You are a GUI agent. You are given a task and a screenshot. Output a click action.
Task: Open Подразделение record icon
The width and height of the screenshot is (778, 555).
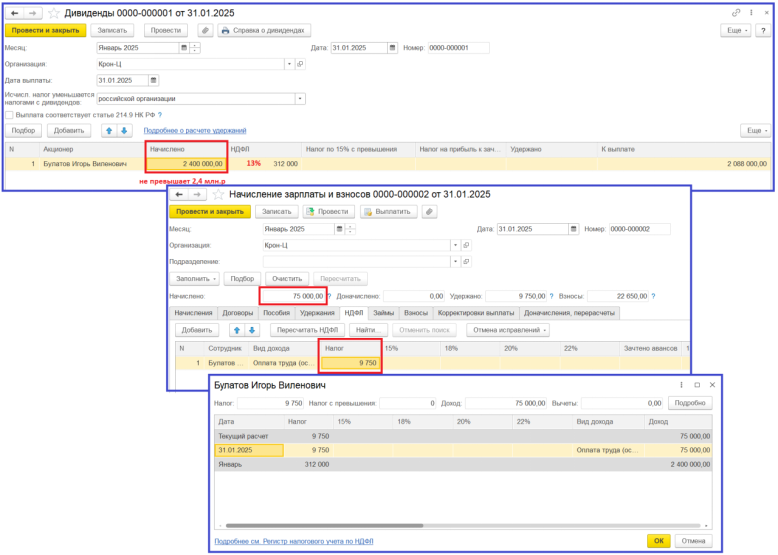[x=466, y=261]
